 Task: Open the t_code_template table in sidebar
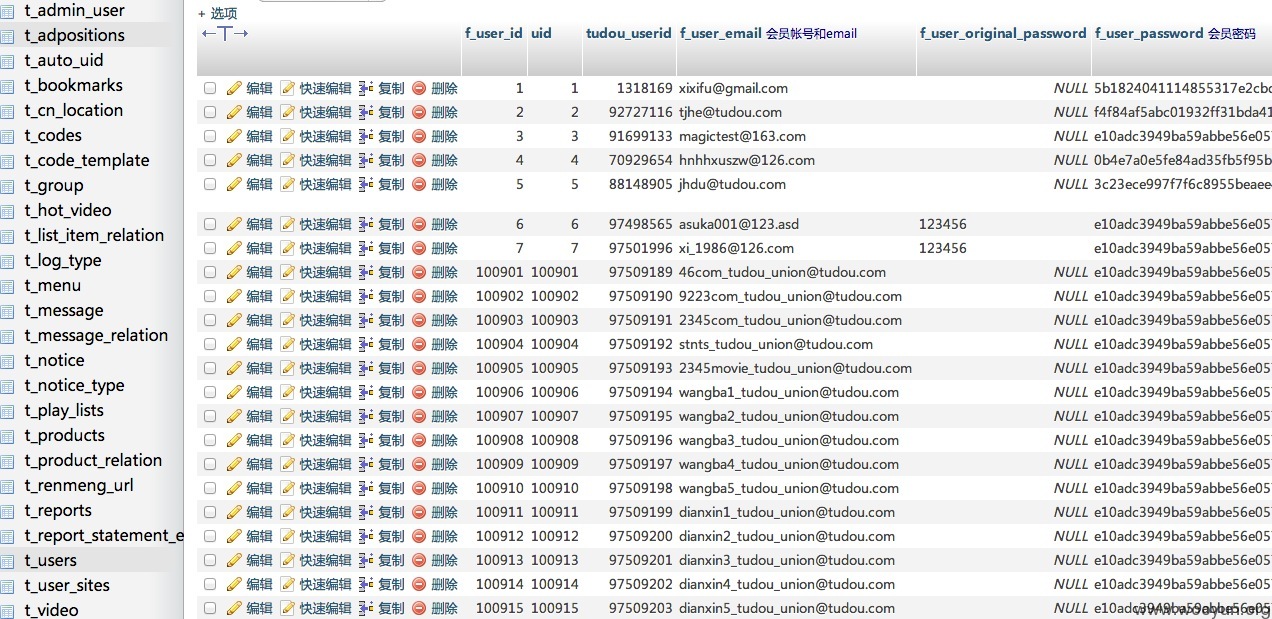(87, 160)
